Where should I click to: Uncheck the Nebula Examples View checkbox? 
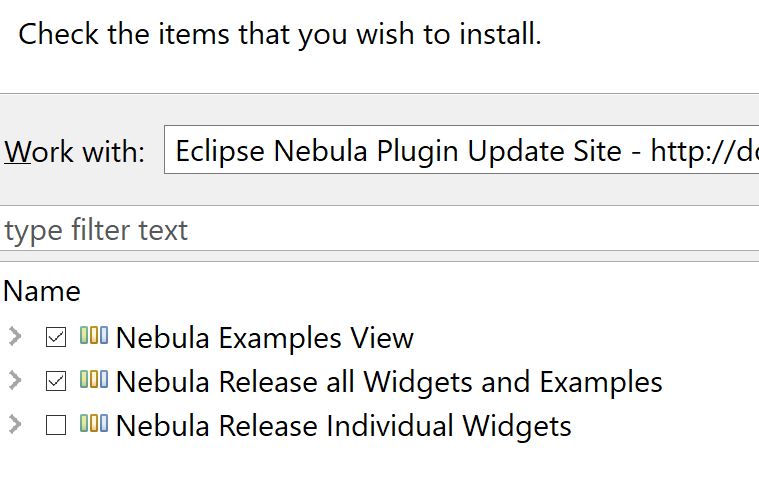56,337
